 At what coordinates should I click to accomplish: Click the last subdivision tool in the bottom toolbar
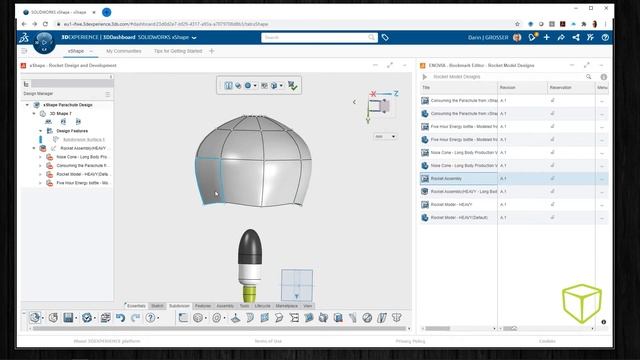click(x=397, y=318)
